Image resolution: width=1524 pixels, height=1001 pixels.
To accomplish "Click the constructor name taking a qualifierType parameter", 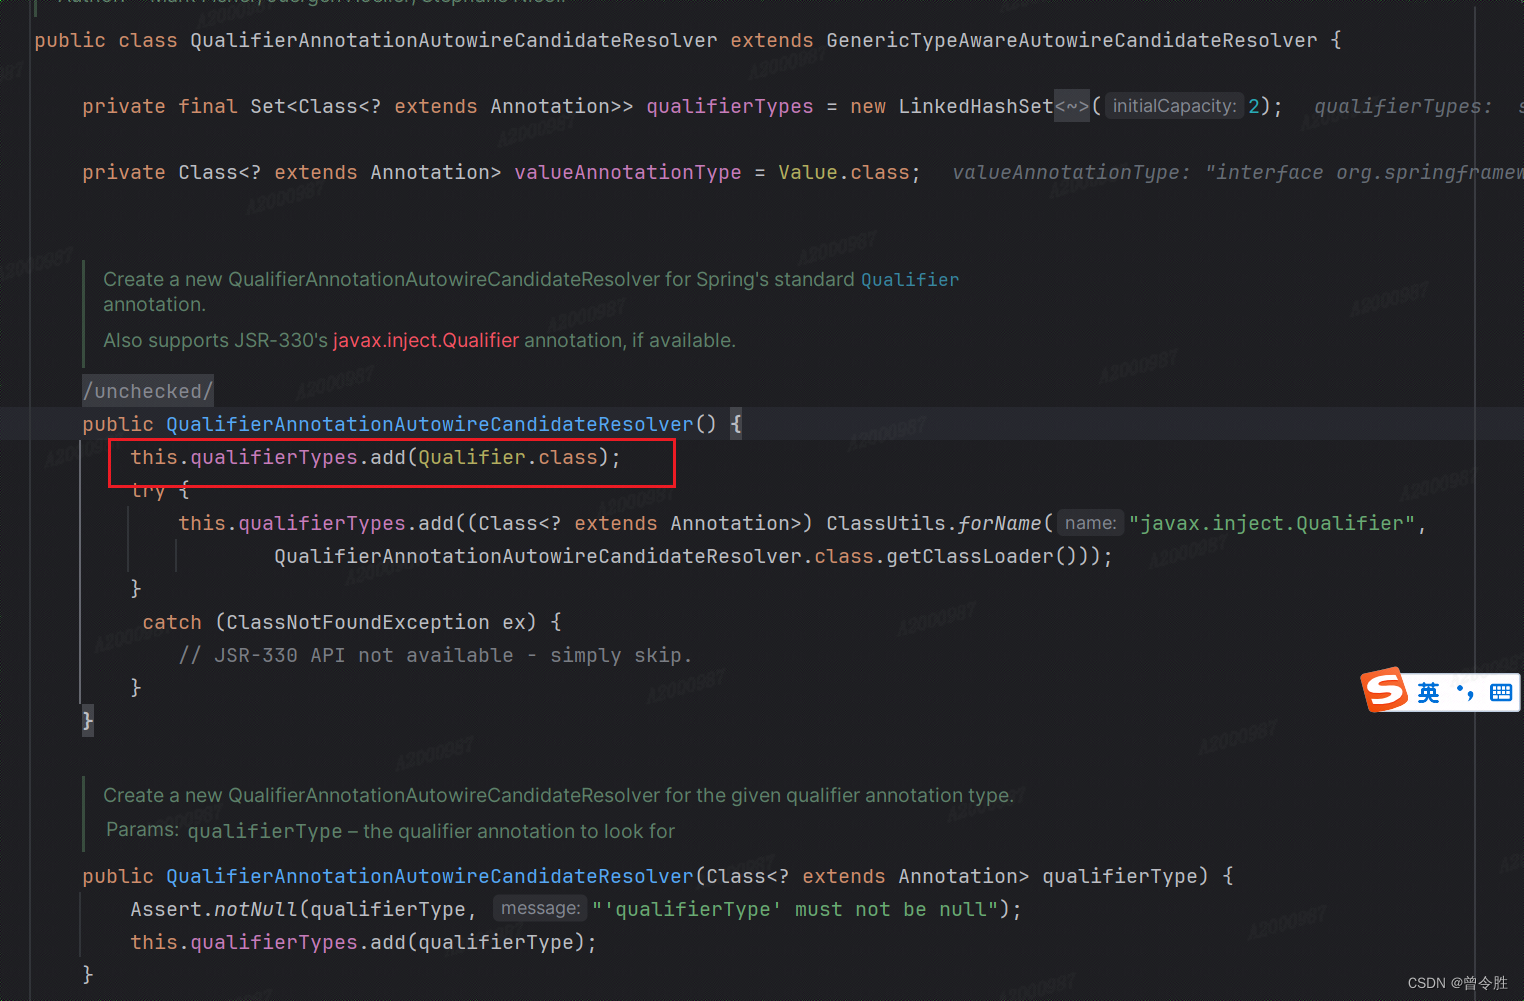I will 430,876.
